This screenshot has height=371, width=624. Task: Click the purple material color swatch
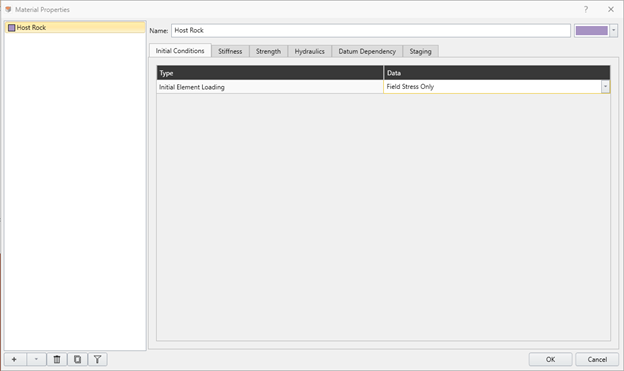click(x=592, y=31)
